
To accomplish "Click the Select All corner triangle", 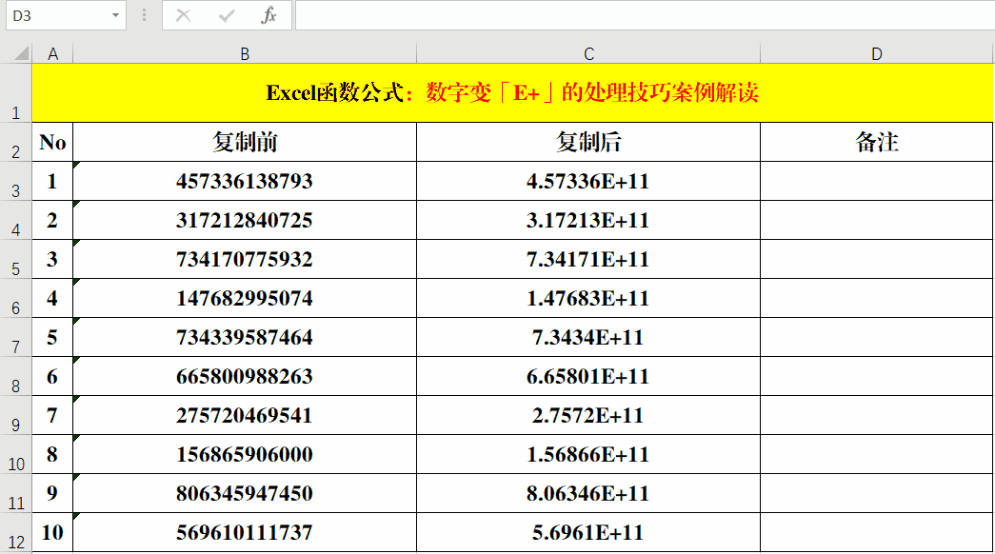I will point(21,53).
